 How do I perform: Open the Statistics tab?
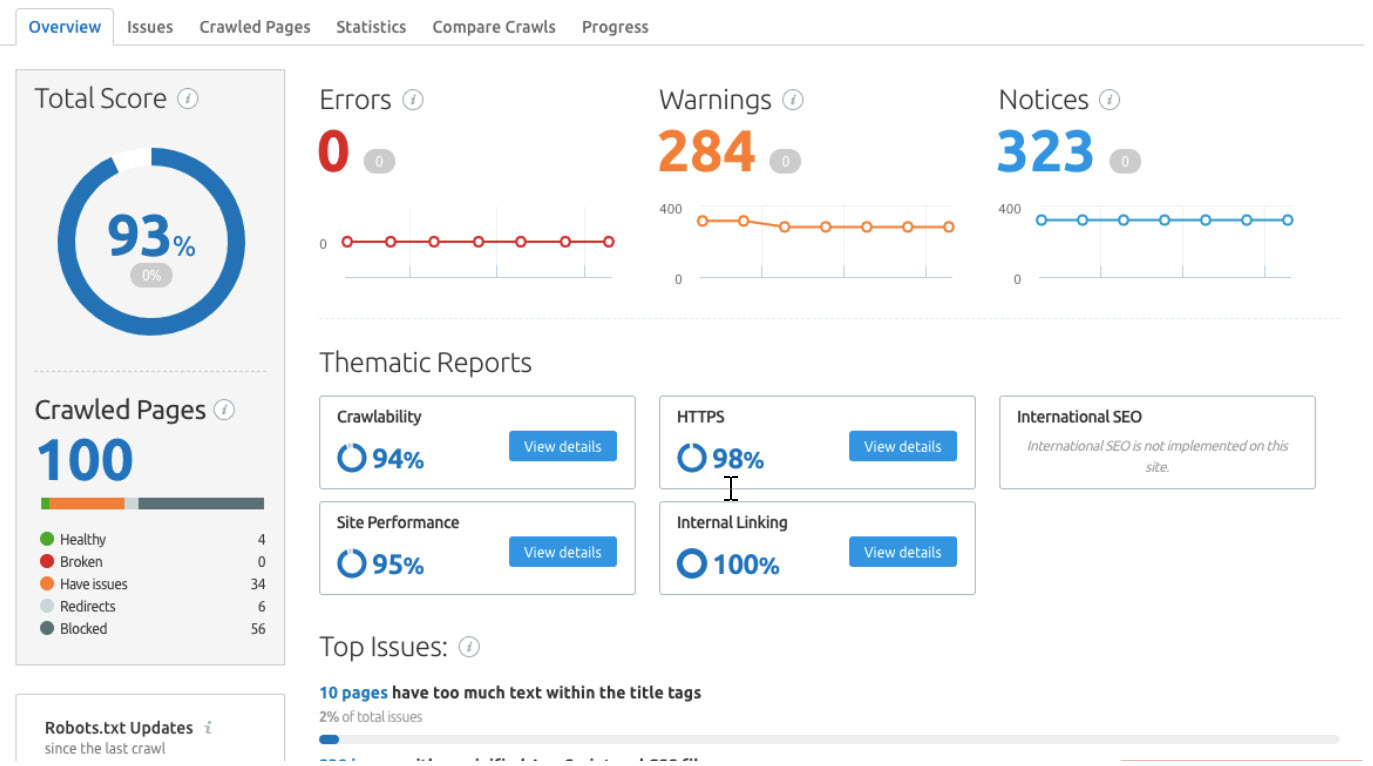coord(371,27)
